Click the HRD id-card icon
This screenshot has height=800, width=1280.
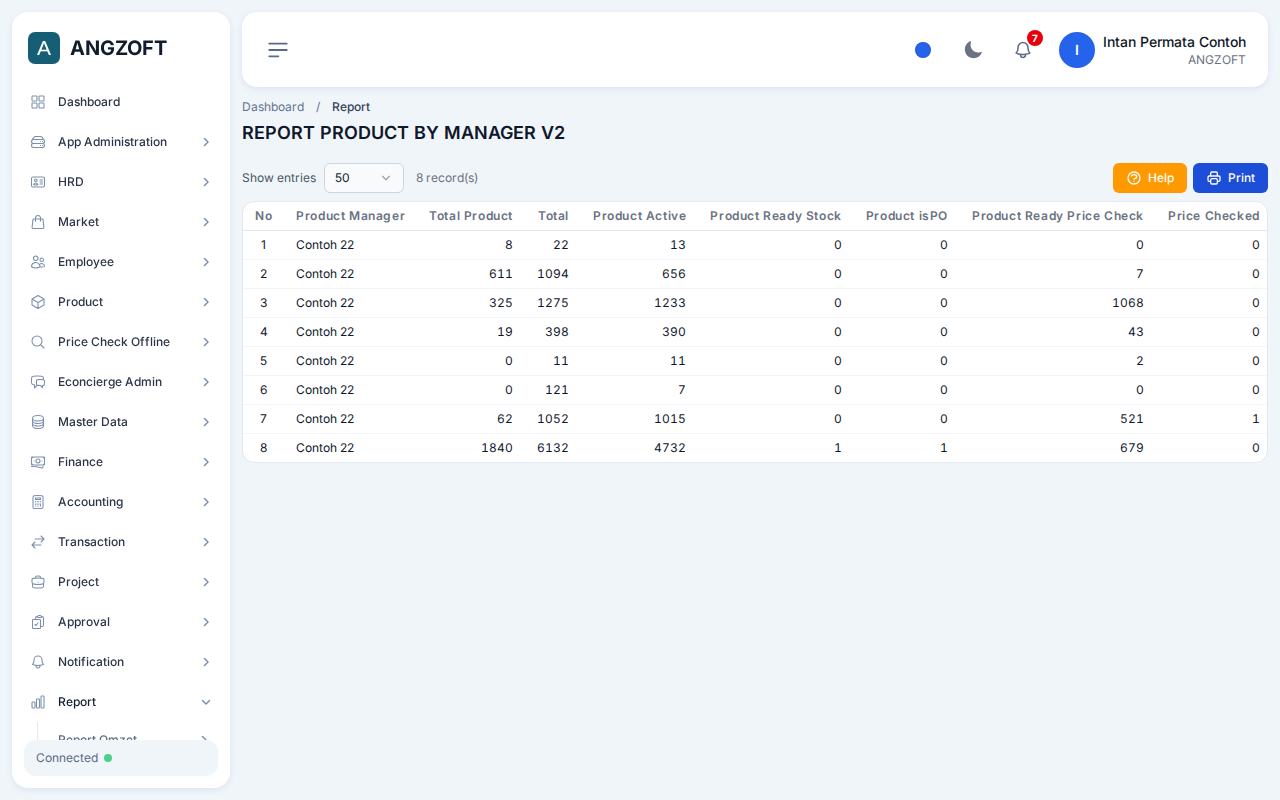pos(38,182)
